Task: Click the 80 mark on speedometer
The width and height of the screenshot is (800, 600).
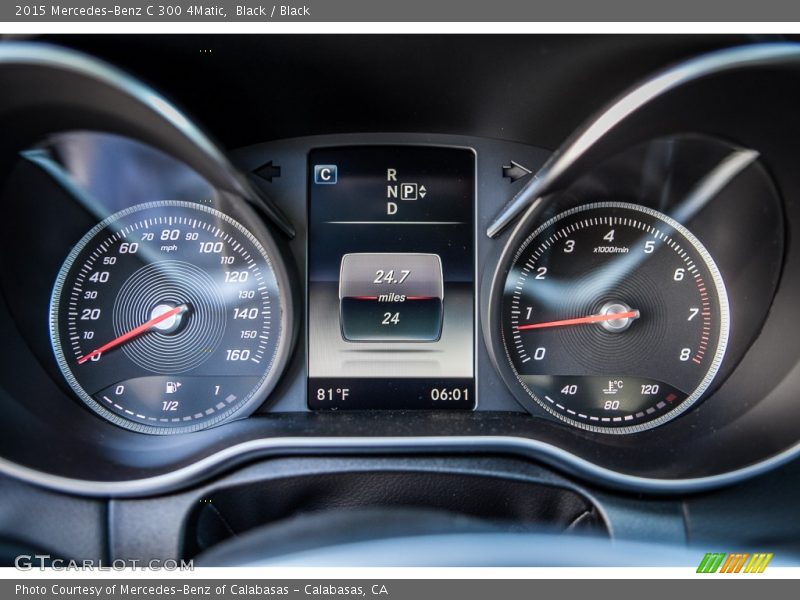Action: pos(170,235)
